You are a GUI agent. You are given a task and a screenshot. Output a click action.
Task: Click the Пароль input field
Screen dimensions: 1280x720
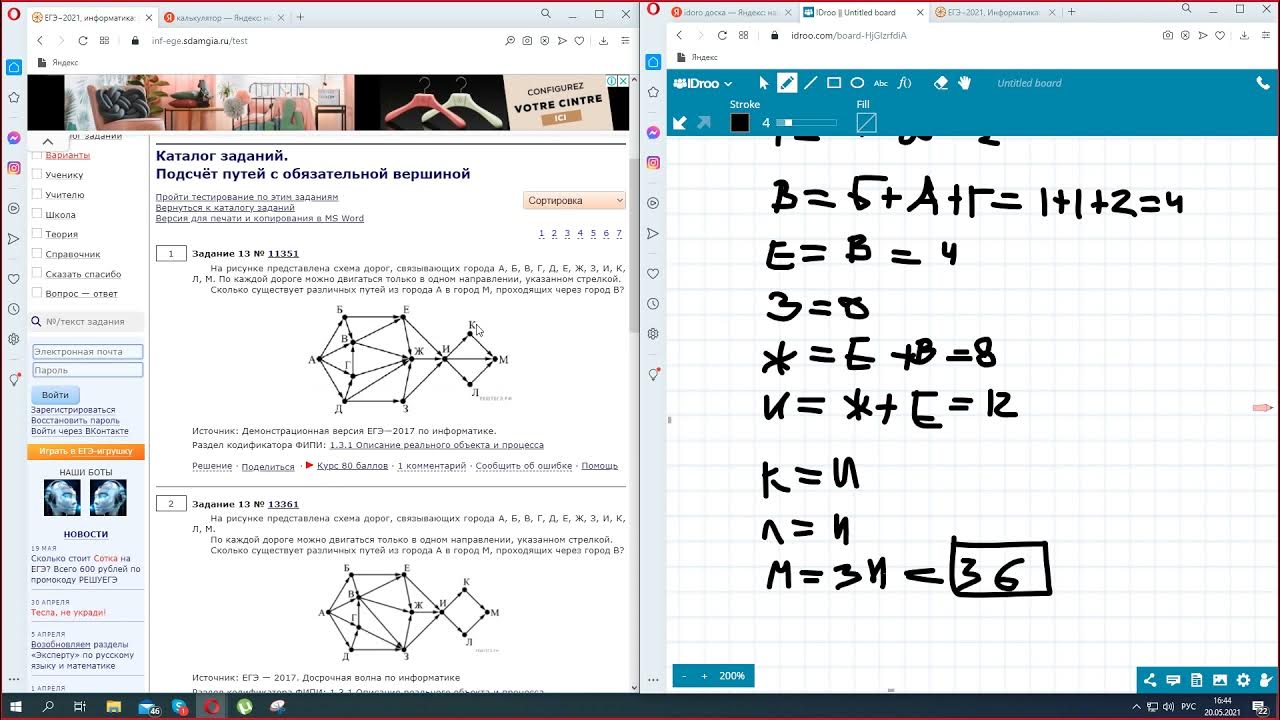(87, 370)
